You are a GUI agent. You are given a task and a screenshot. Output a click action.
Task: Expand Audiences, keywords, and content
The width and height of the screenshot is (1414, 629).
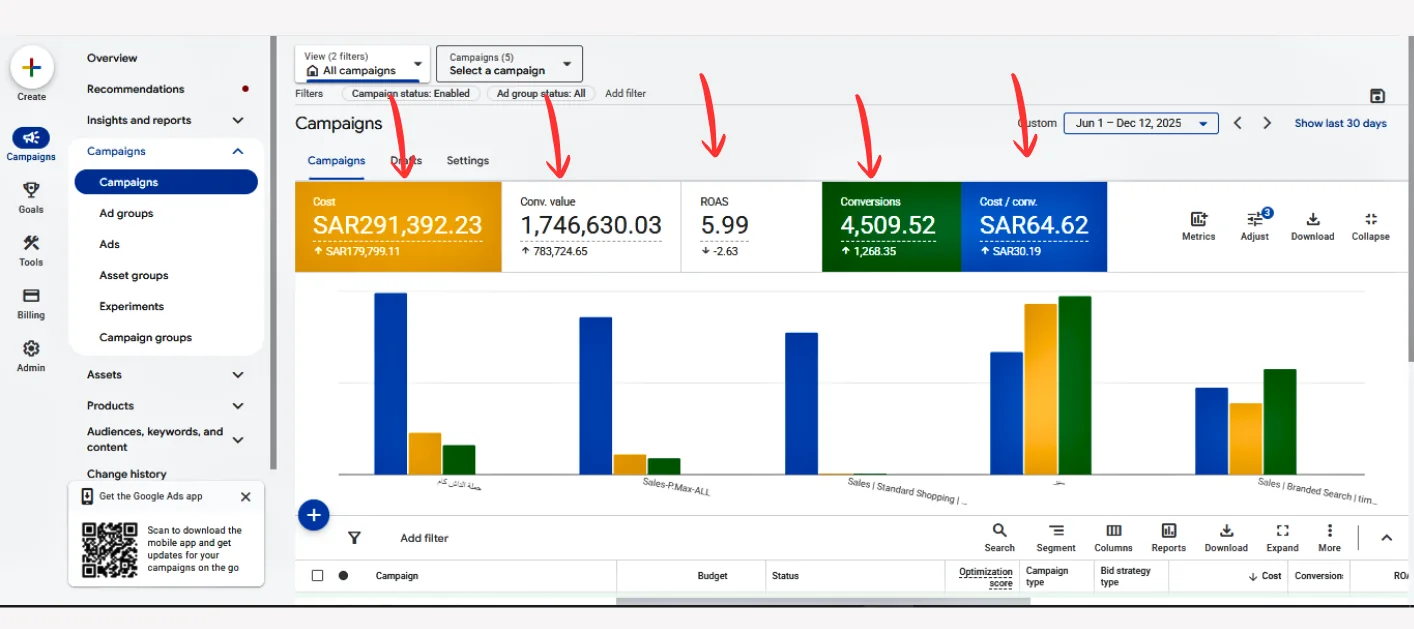click(238, 440)
